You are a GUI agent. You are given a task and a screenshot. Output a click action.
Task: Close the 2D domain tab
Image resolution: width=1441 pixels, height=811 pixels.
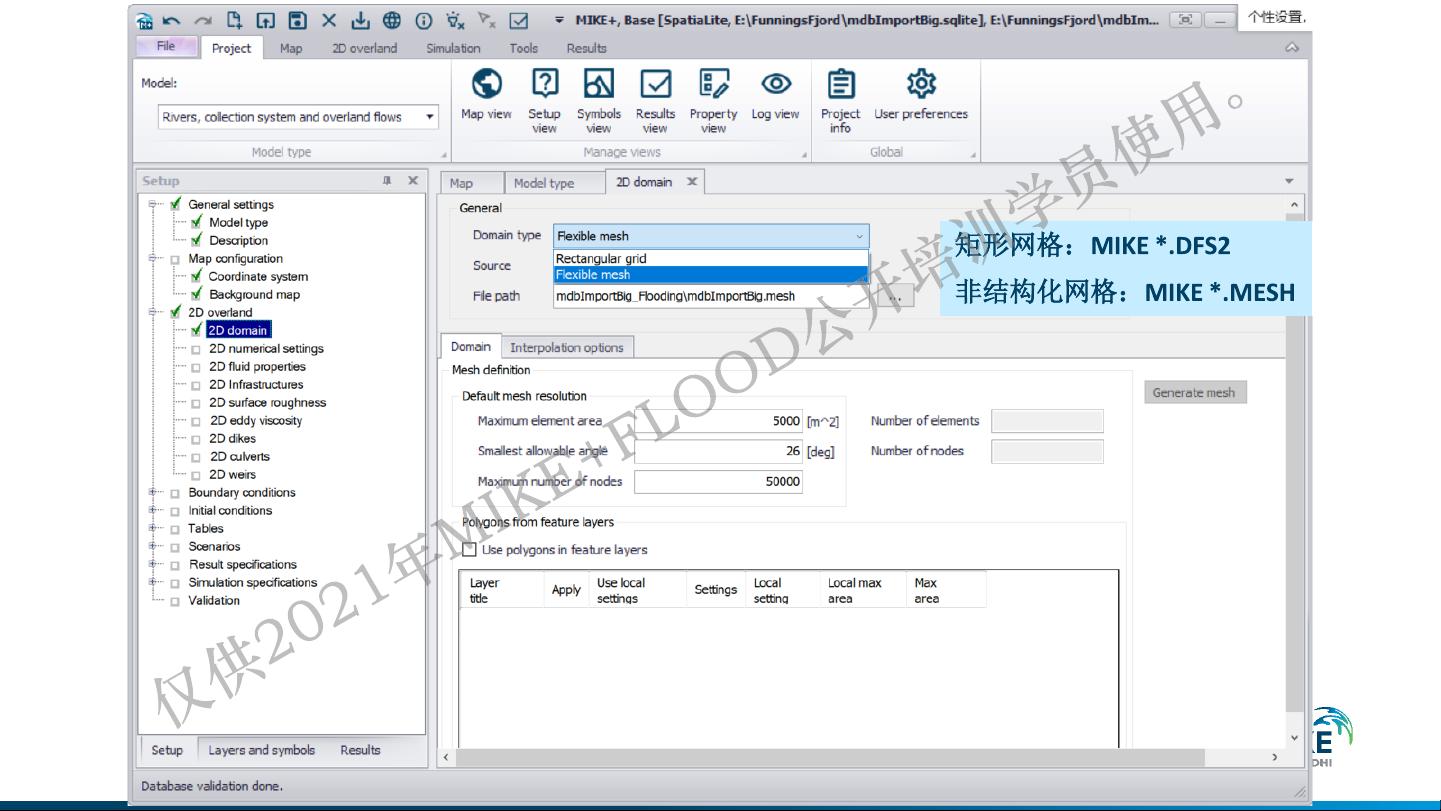tap(691, 182)
